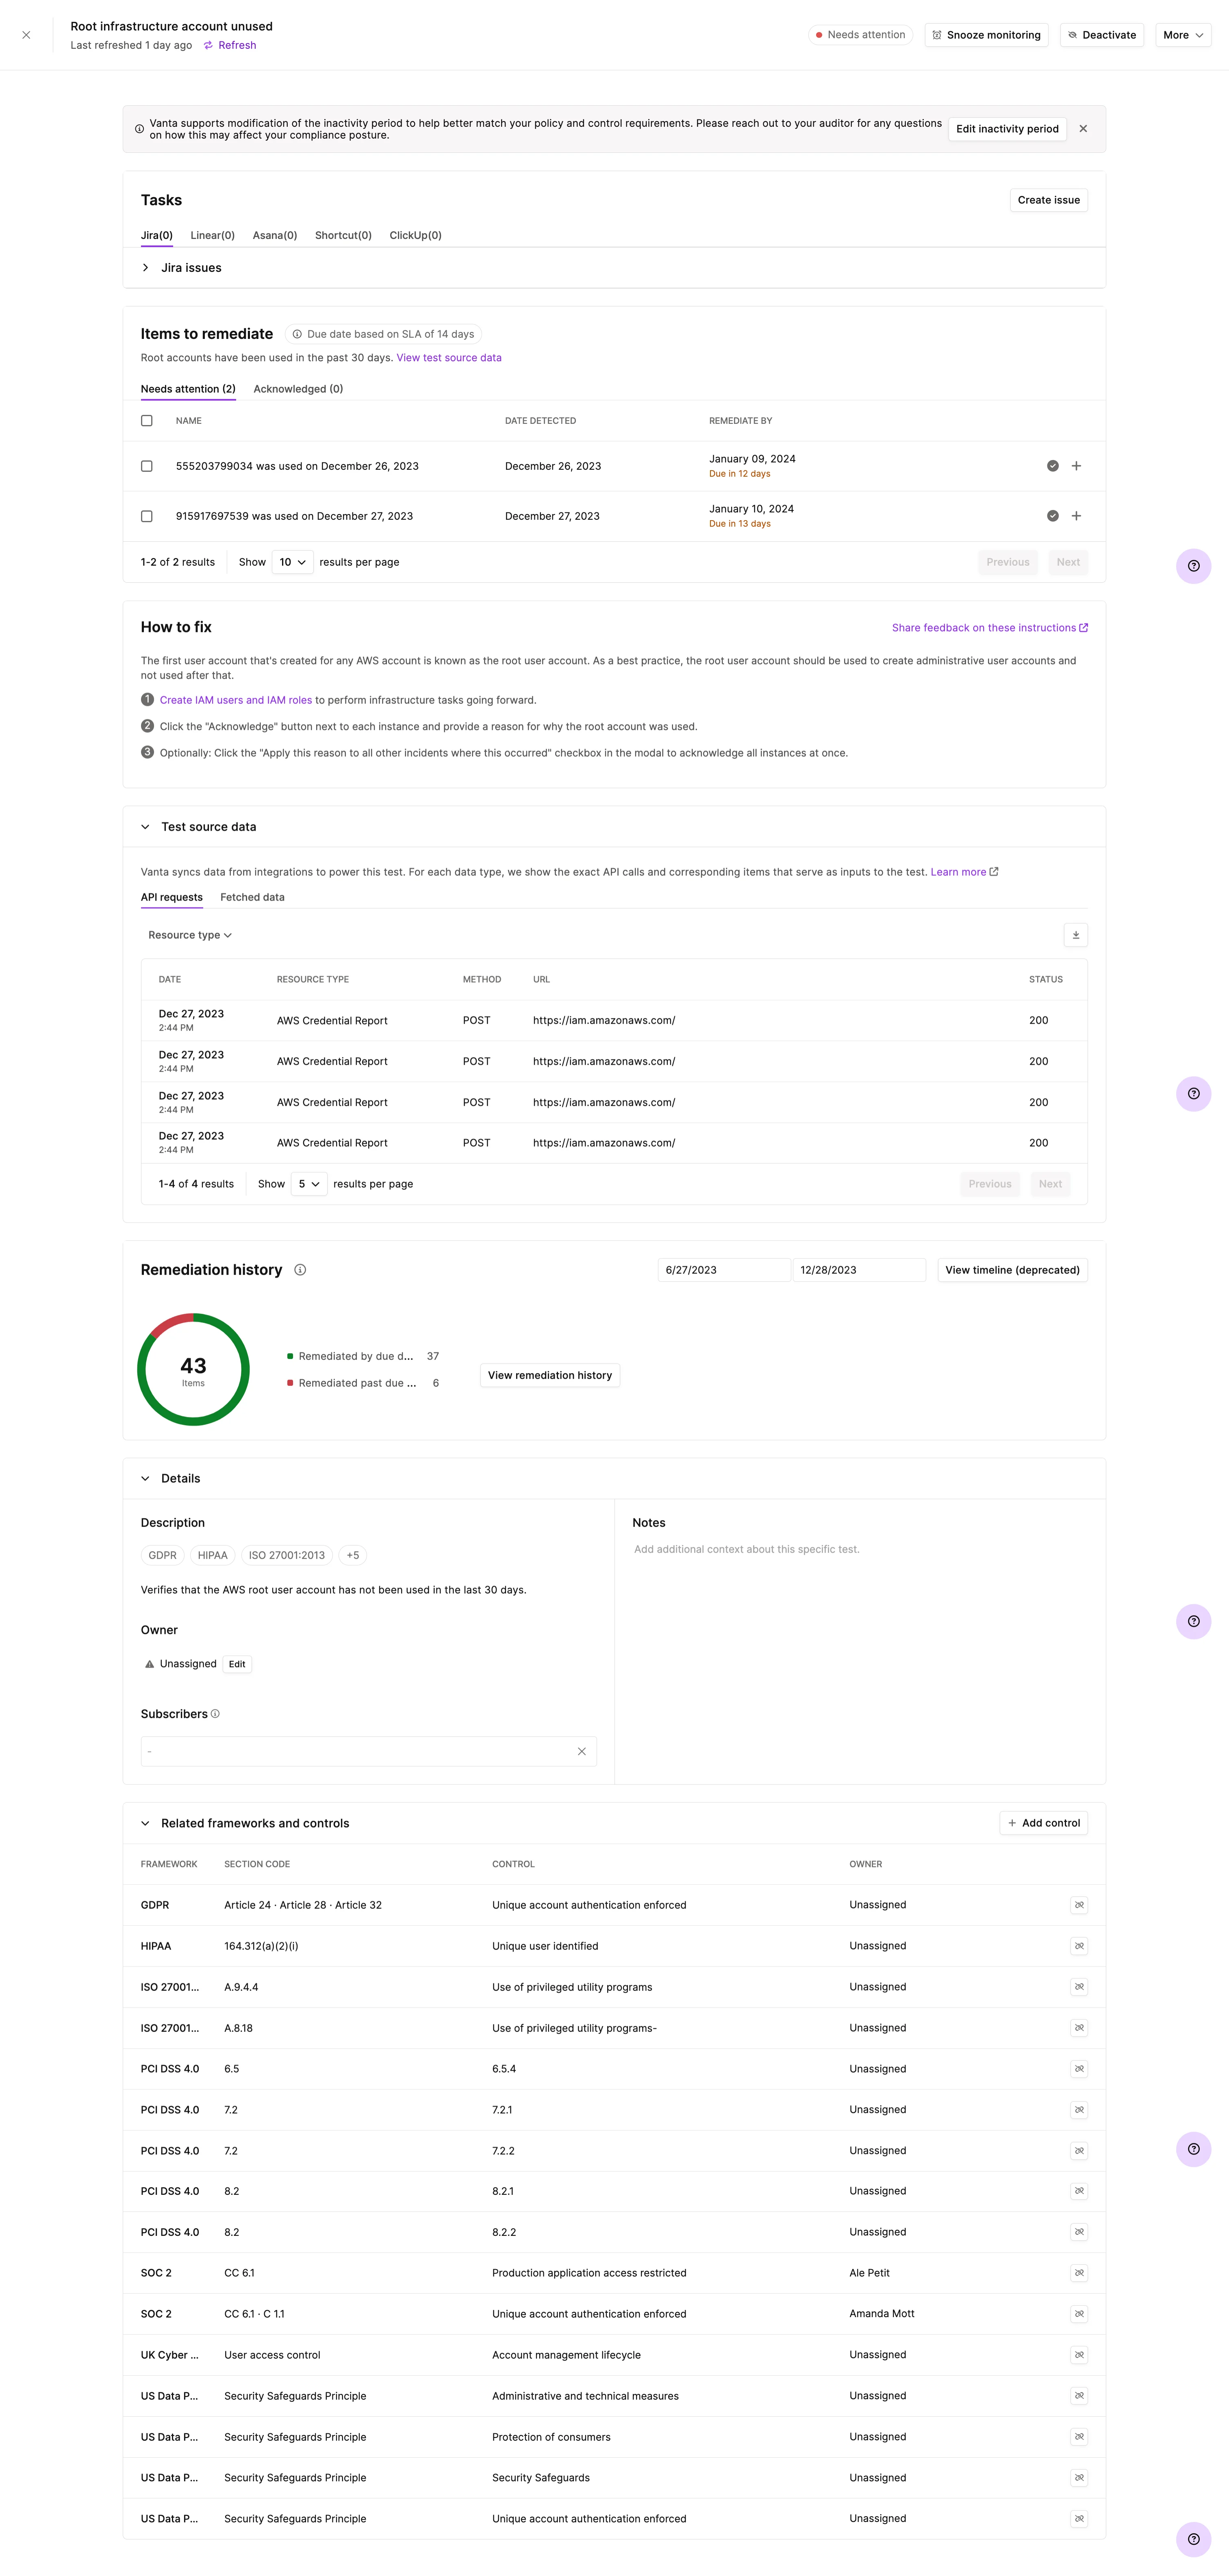The image size is (1229, 2576).
Task: Tick the 915917697539 item checkbox
Action: (x=147, y=516)
